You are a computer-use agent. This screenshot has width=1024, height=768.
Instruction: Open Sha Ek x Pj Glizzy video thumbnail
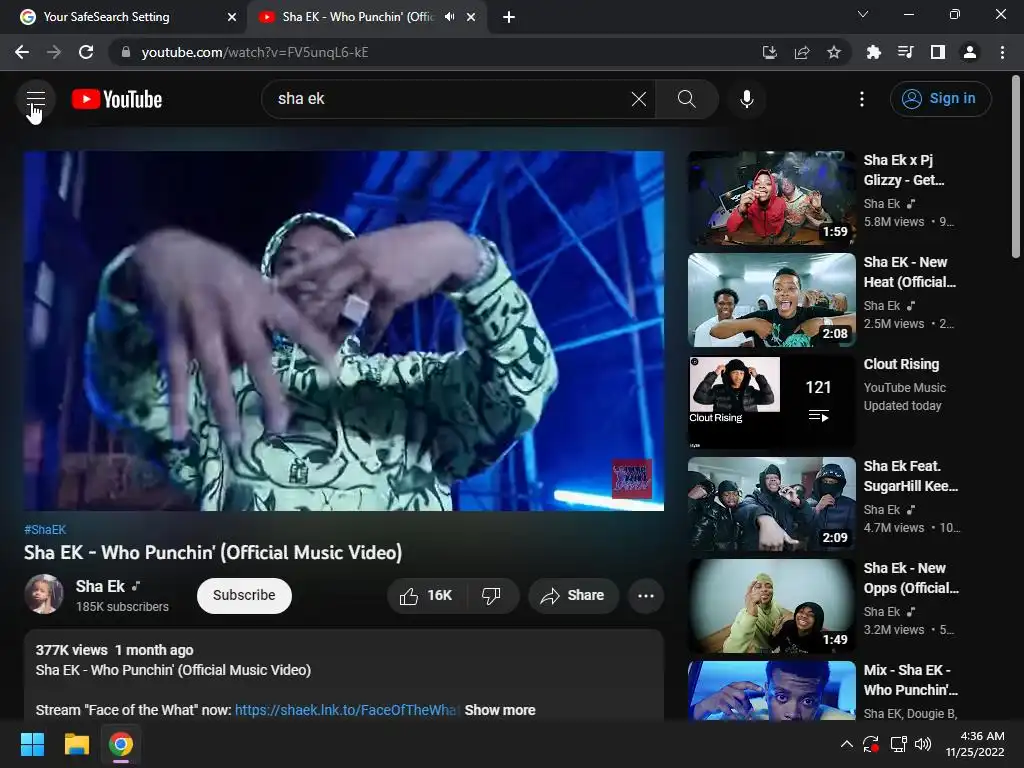(x=771, y=198)
